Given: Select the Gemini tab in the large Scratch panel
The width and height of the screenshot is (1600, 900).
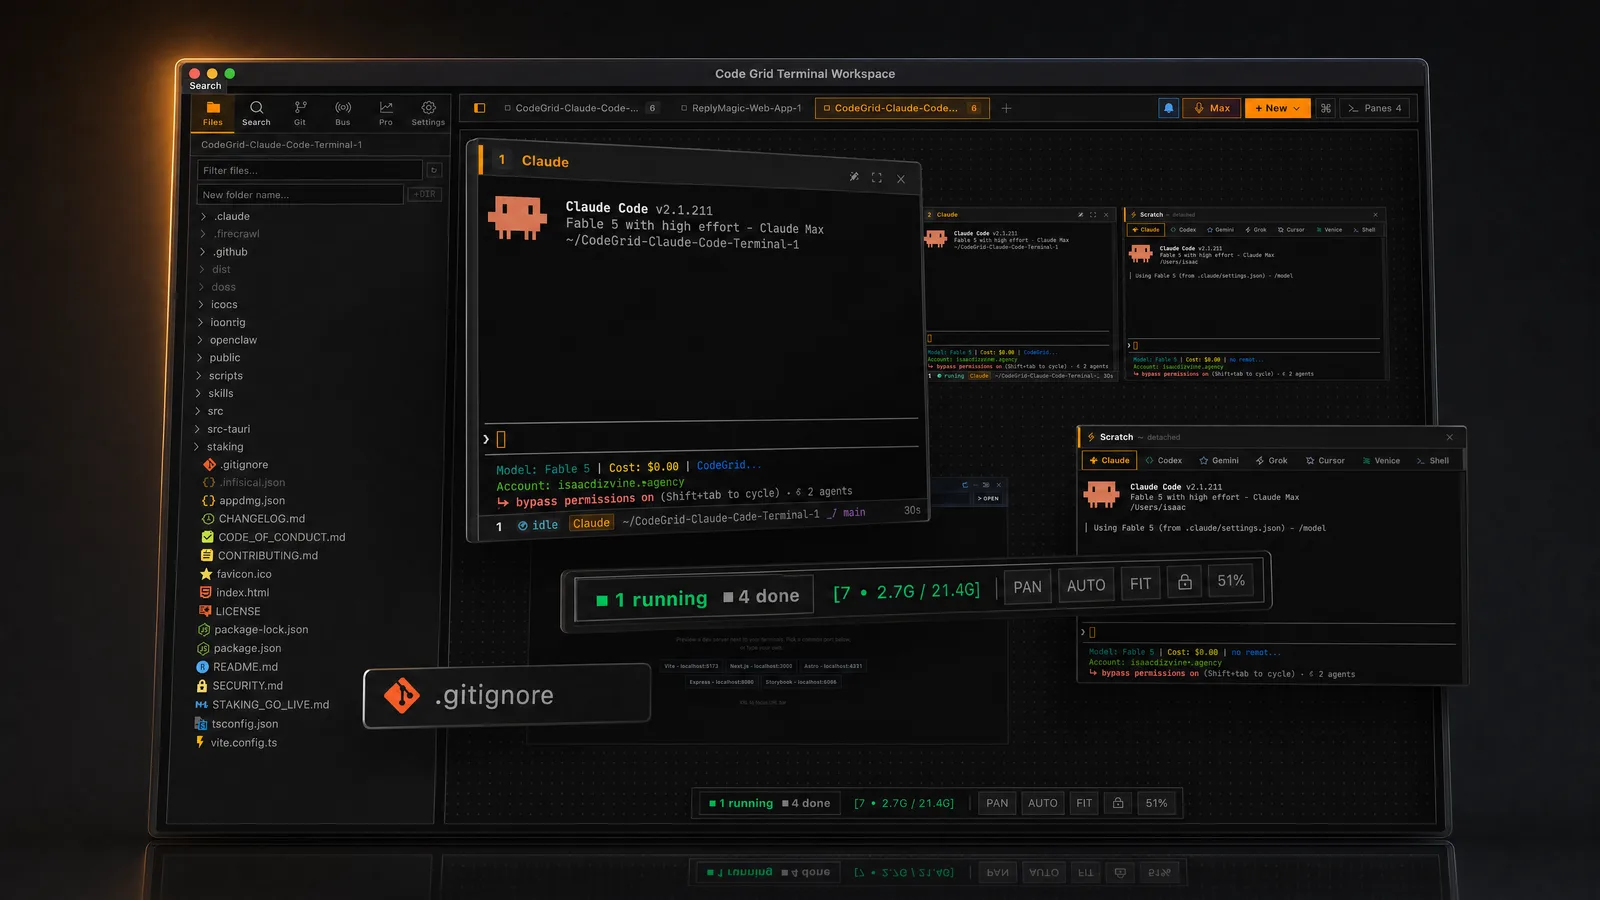Looking at the screenshot, I should [x=1219, y=460].
